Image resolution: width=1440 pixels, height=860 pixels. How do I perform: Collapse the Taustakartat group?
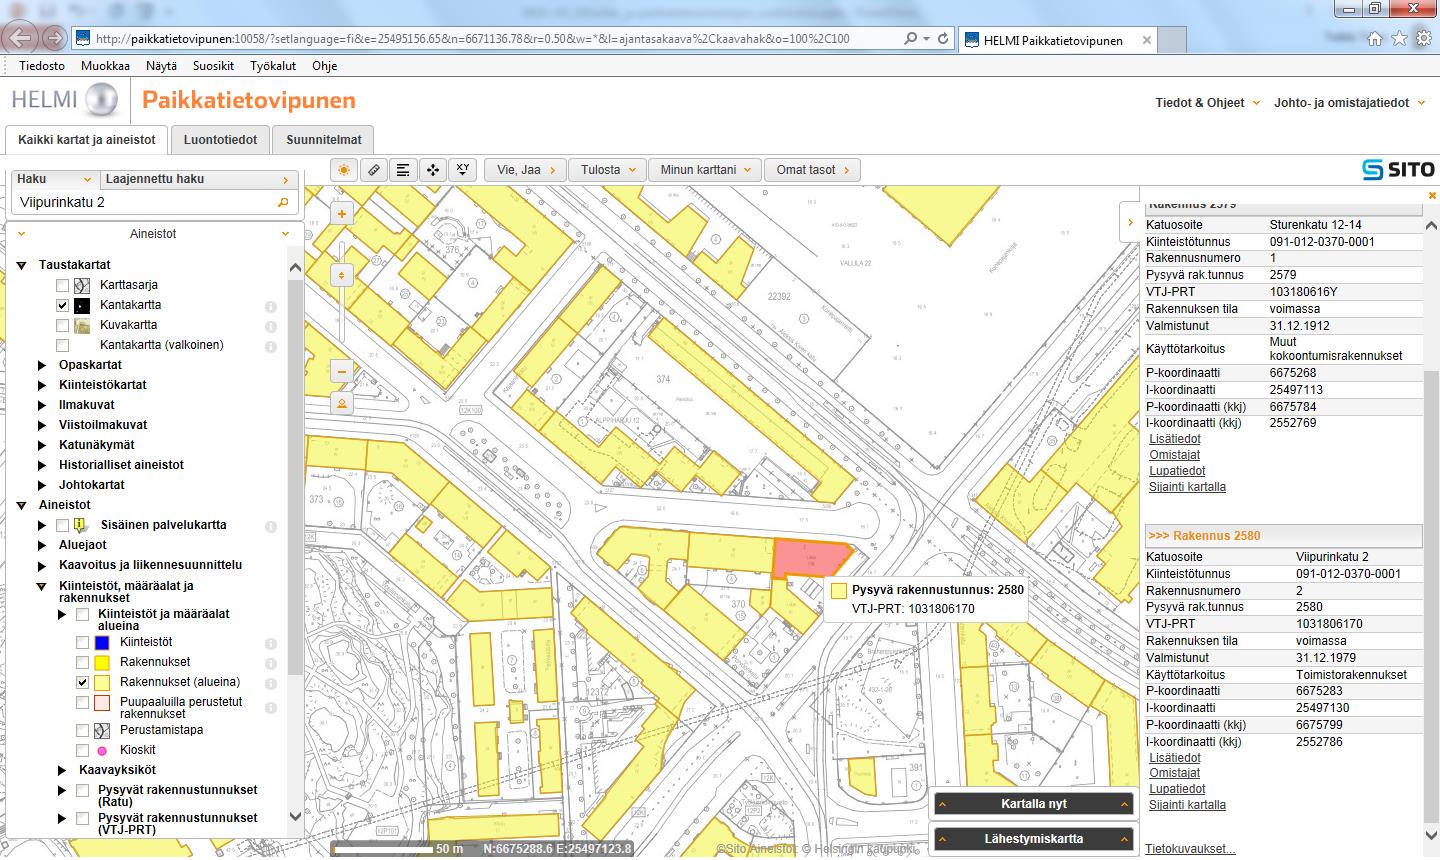click(21, 265)
